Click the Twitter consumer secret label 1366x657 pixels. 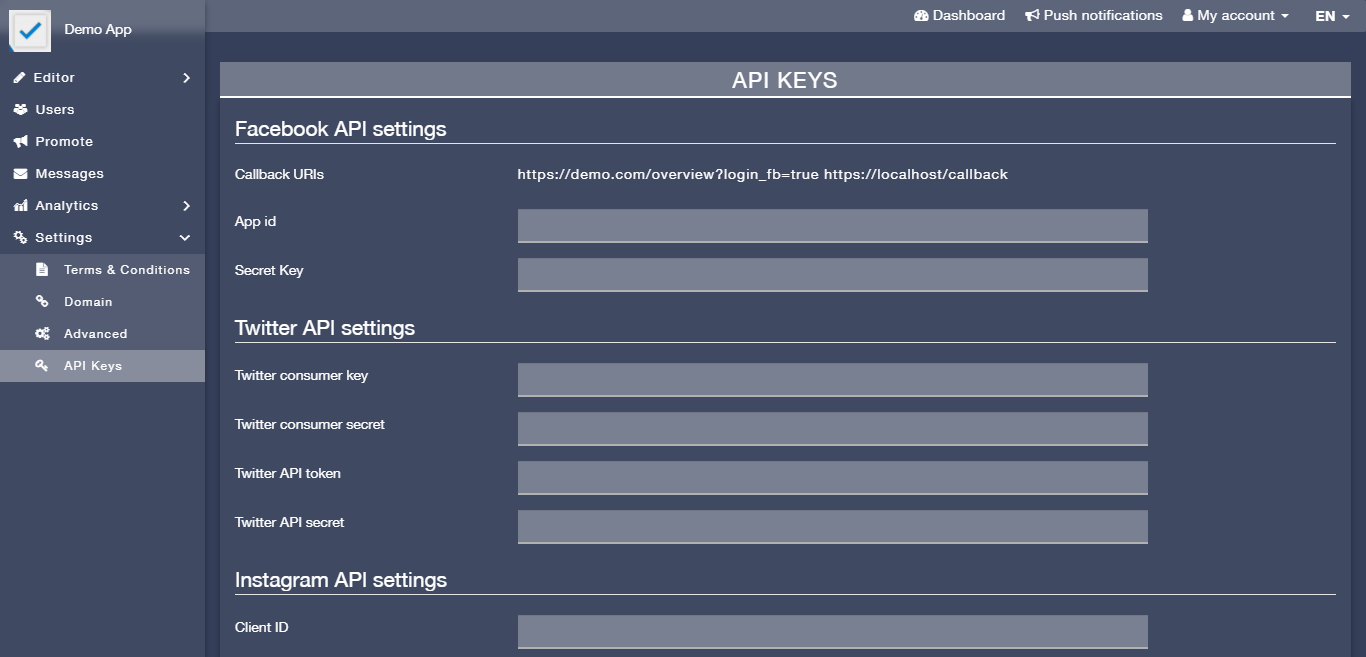[310, 424]
